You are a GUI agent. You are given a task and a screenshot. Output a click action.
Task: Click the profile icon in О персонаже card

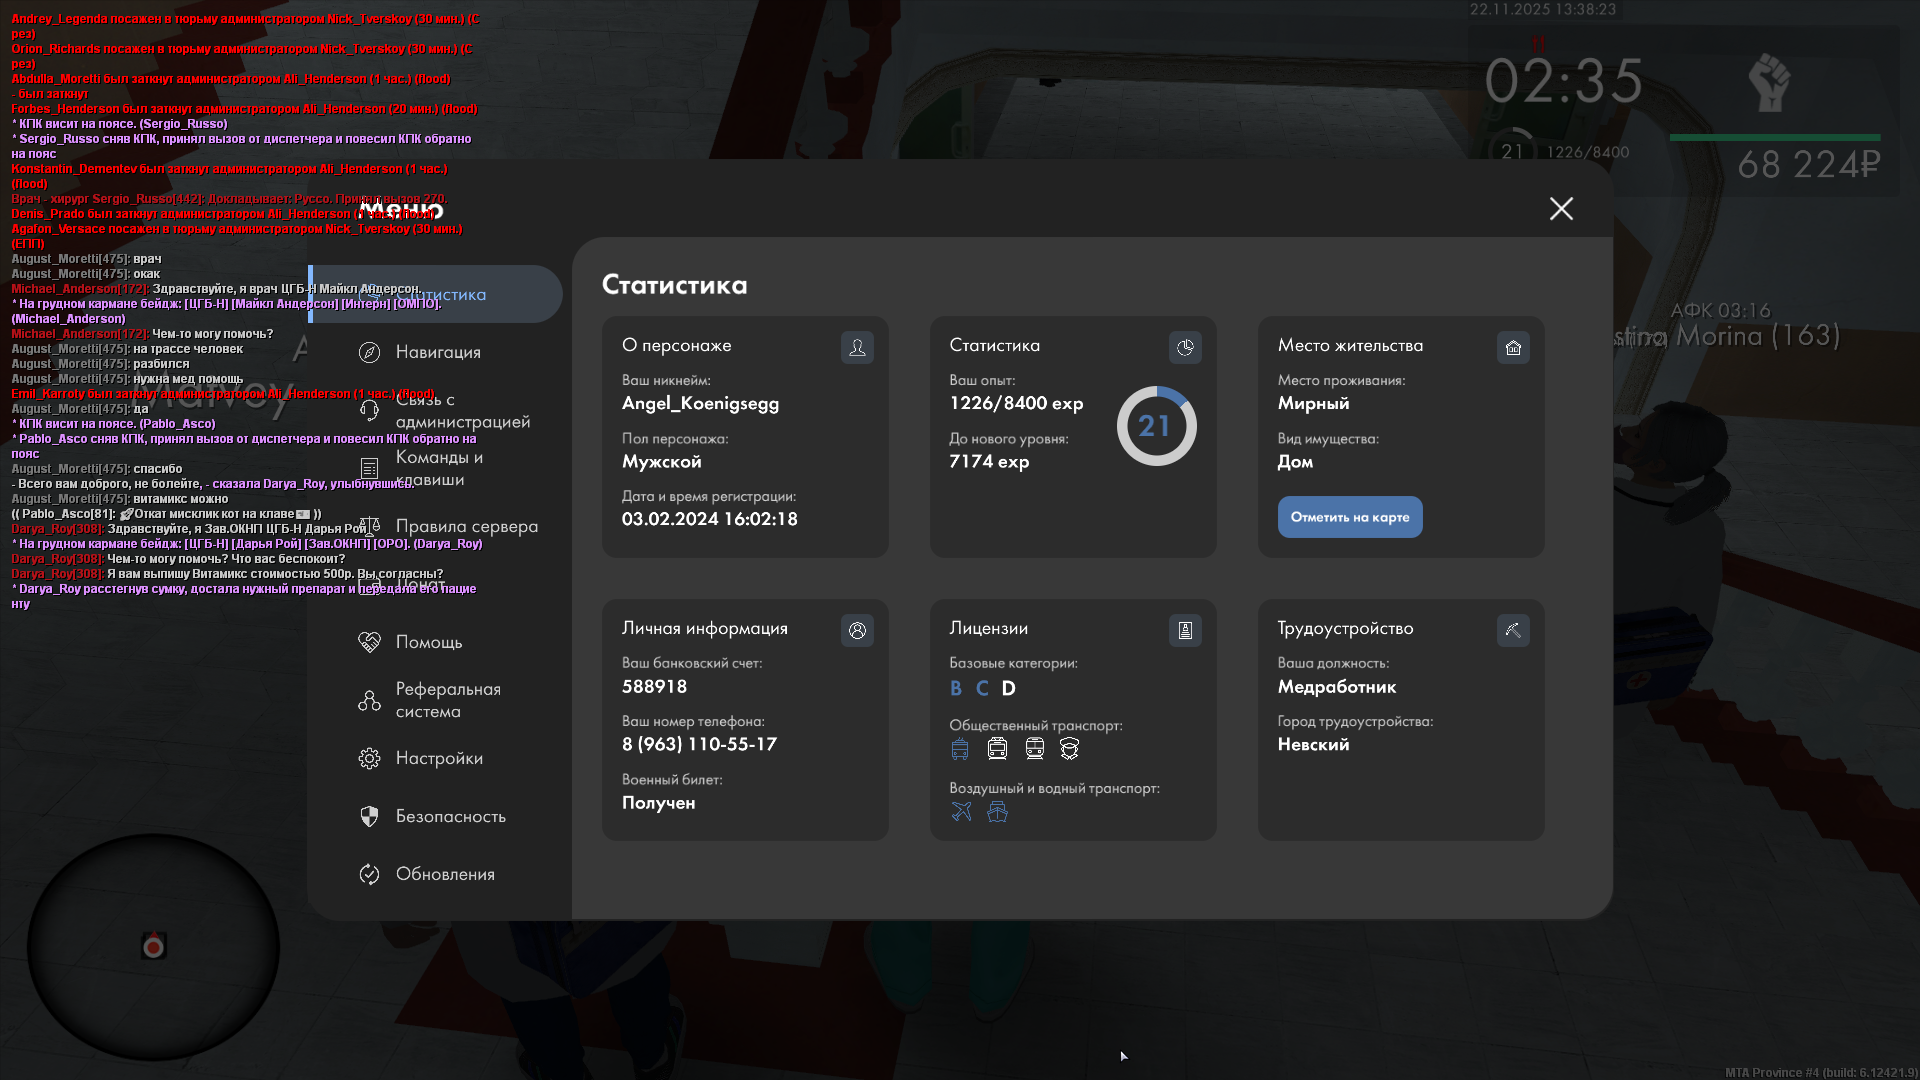pos(857,347)
